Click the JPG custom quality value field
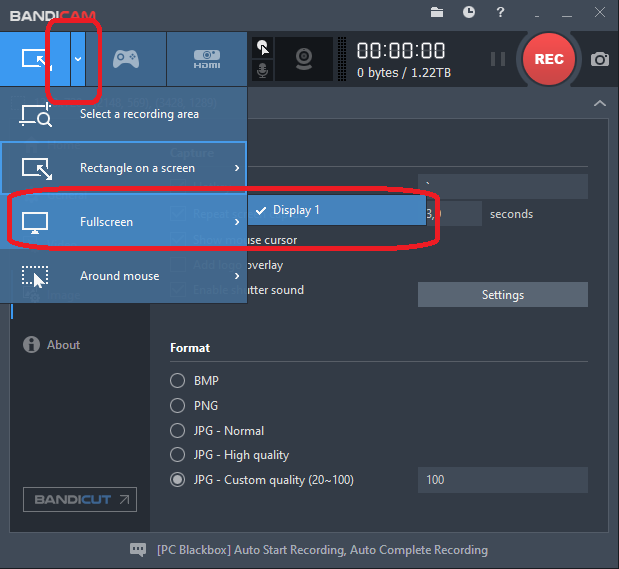Viewport: 619px width, 569px height. (502, 480)
